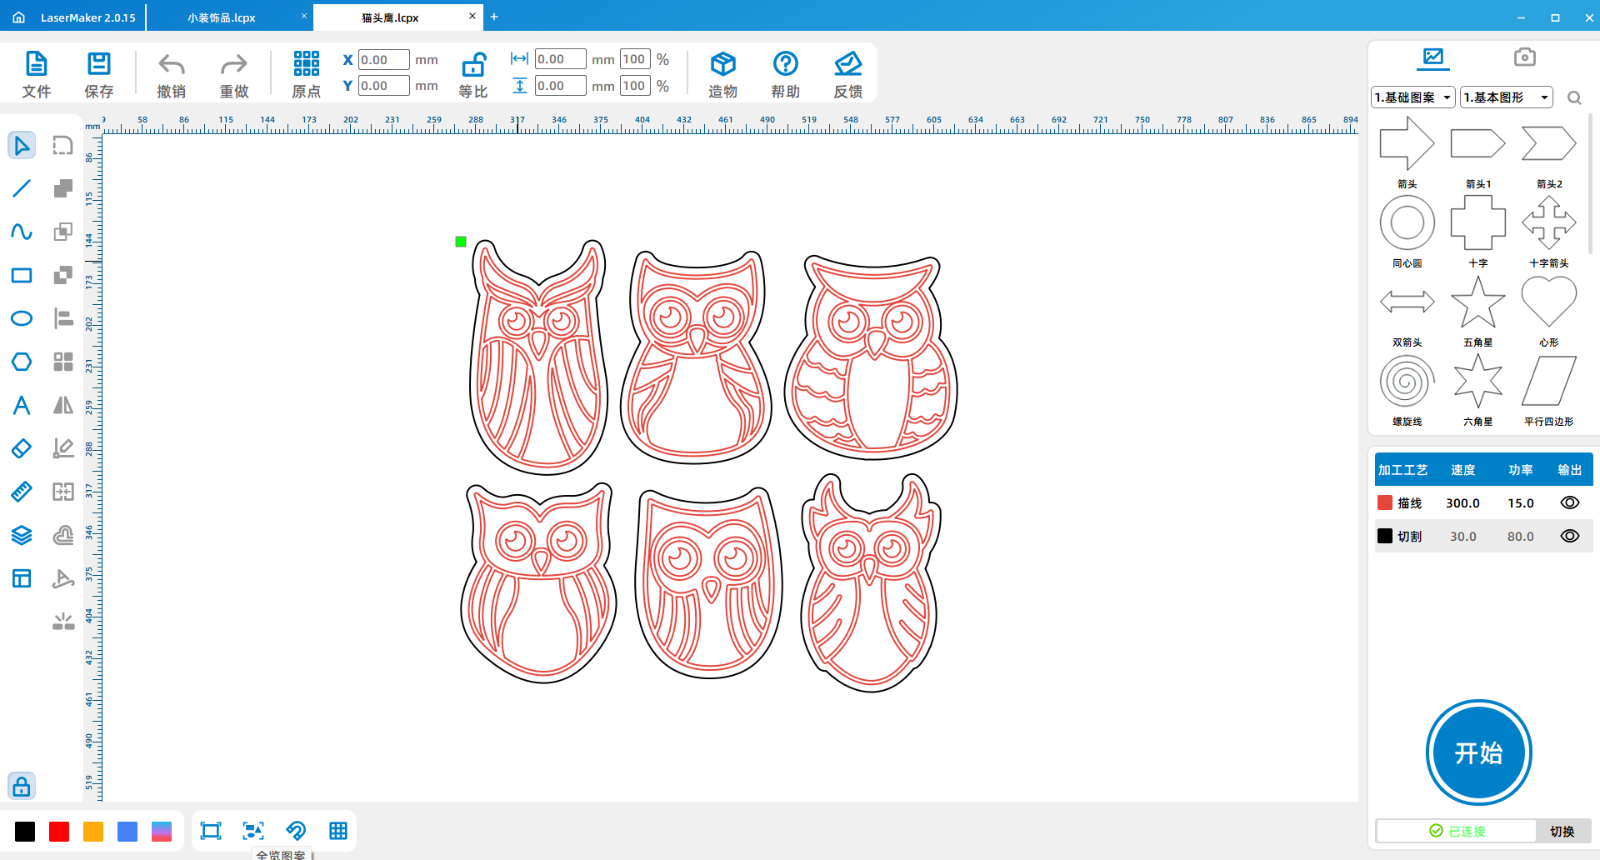Switch to the 小装饰品.lcpx tab

(x=222, y=18)
